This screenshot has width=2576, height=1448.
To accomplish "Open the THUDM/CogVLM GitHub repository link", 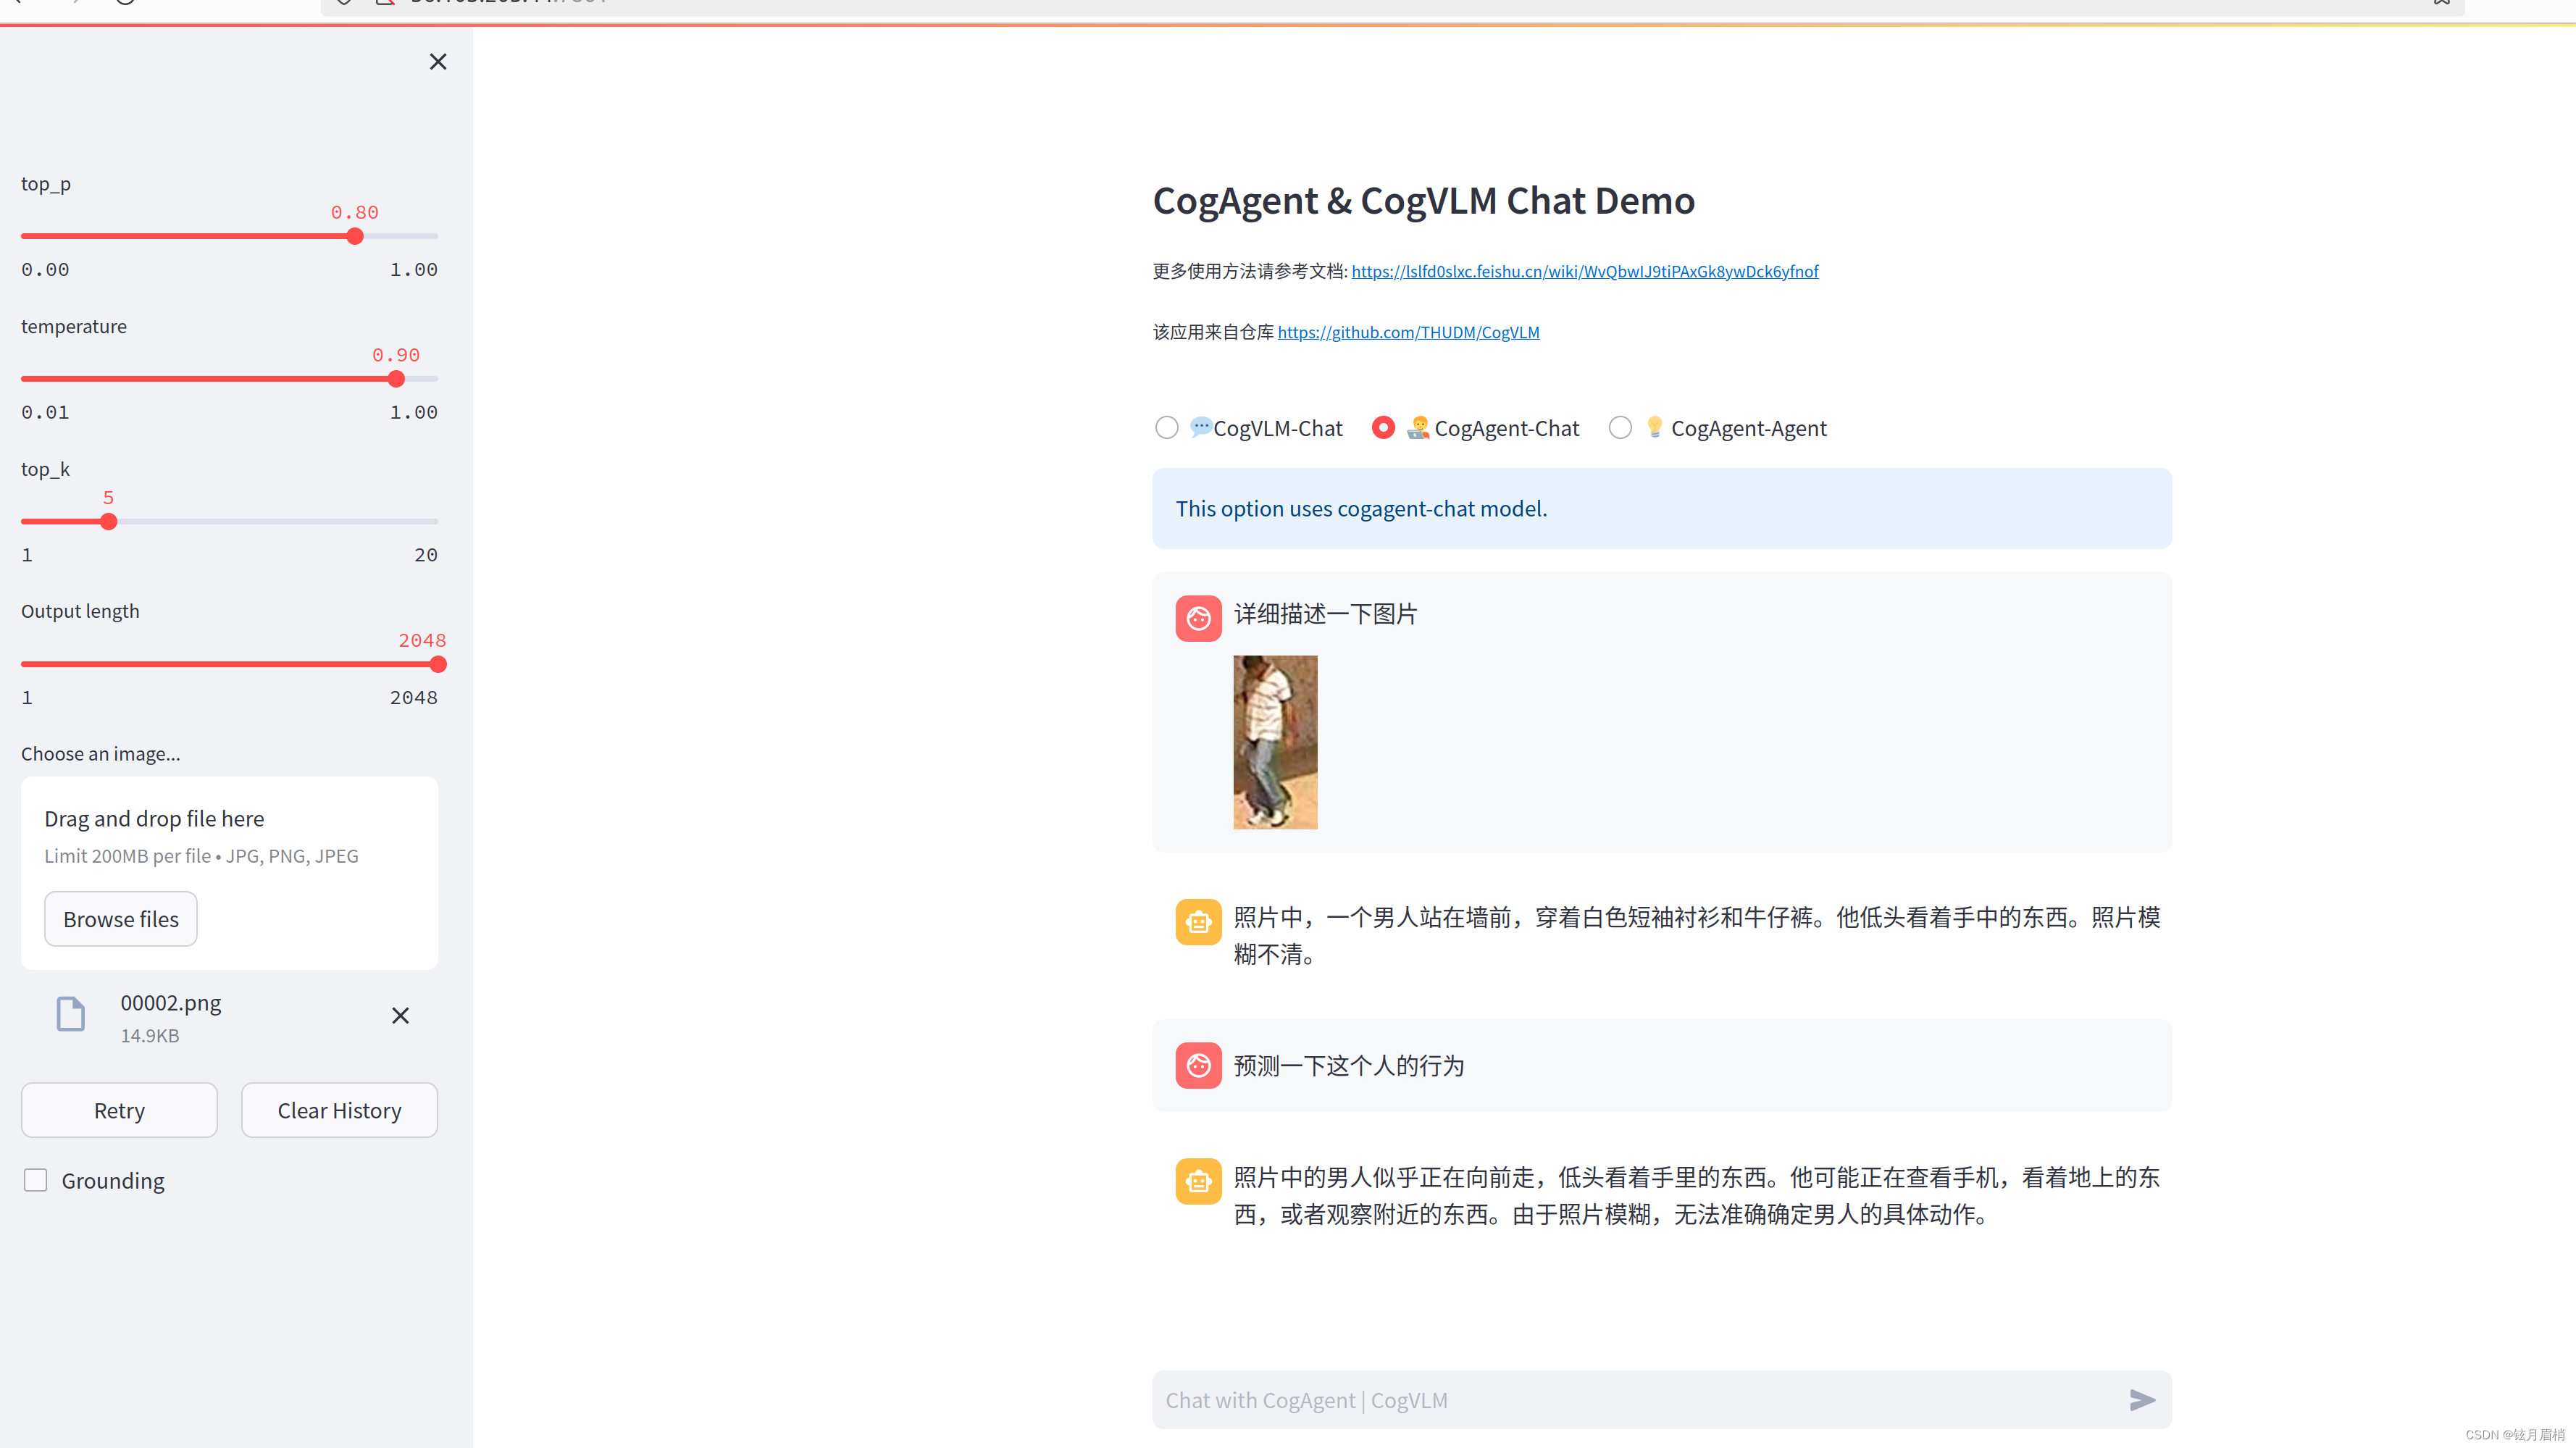I will tap(1408, 331).
